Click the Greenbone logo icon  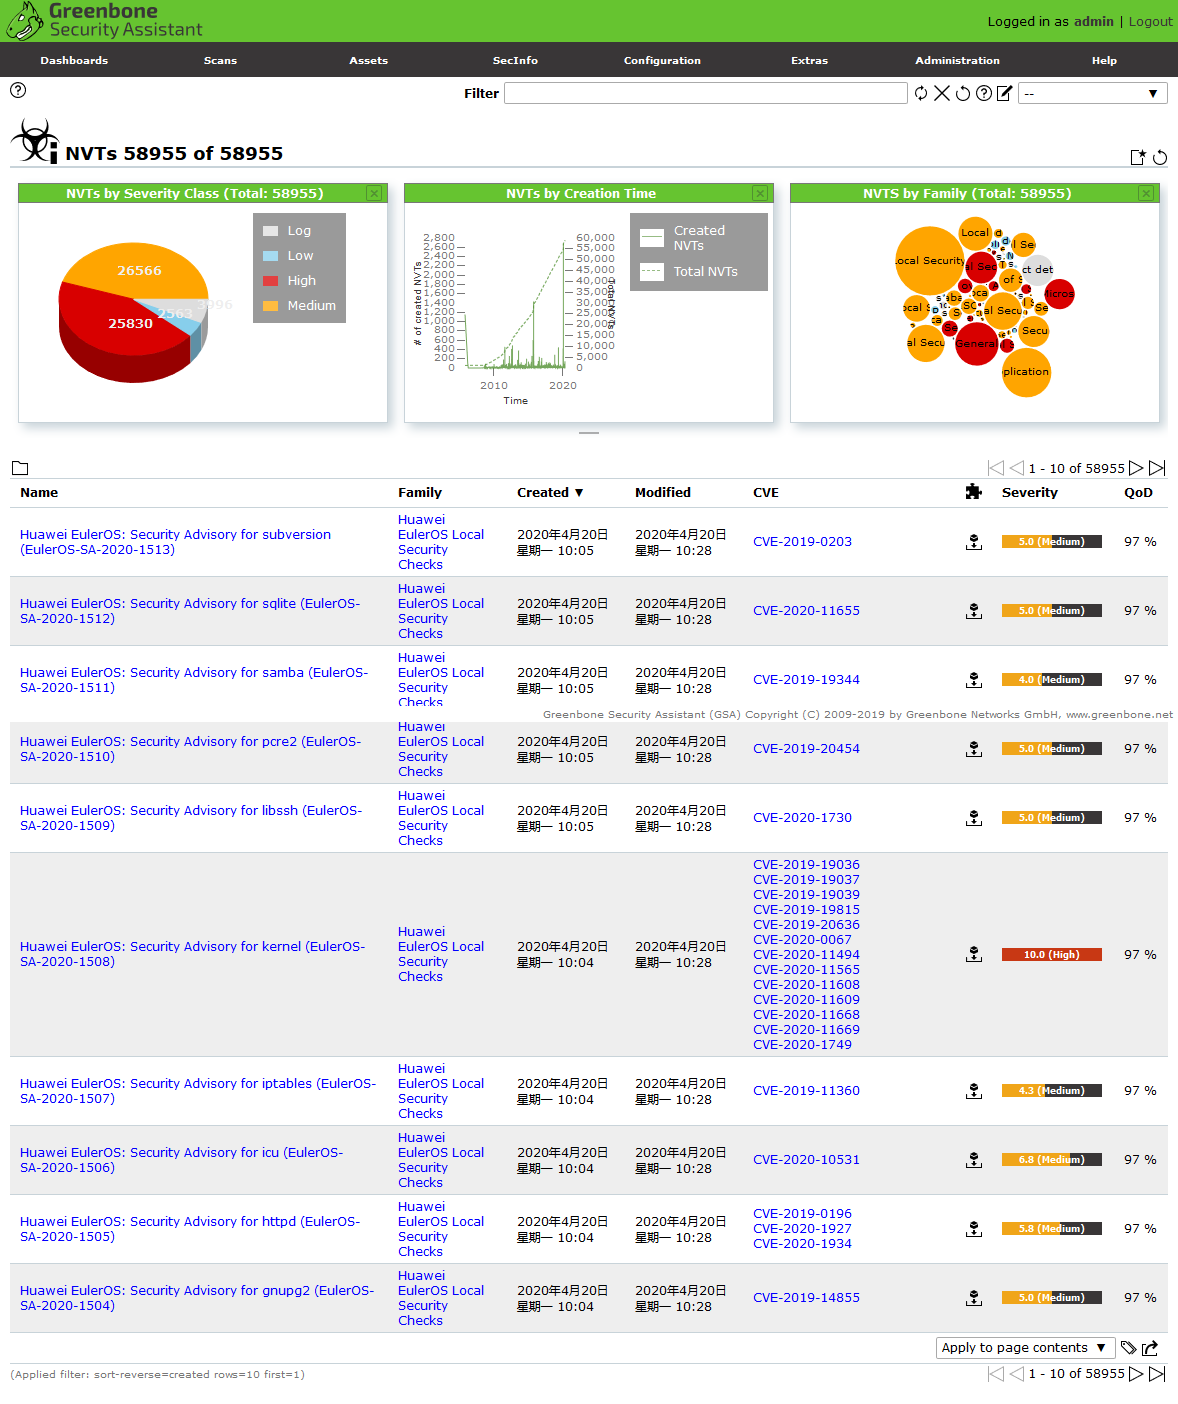(x=25, y=20)
